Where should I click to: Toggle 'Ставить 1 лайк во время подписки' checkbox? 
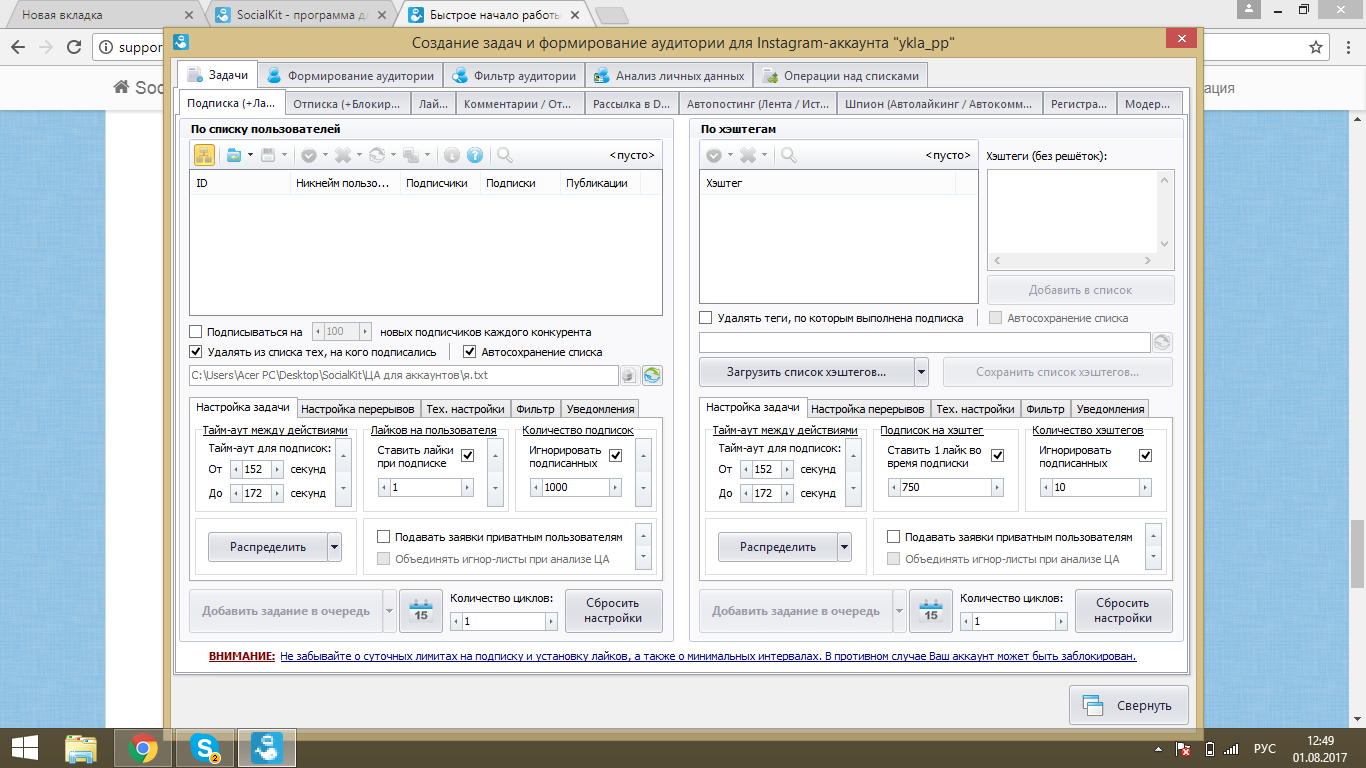[x=997, y=456]
